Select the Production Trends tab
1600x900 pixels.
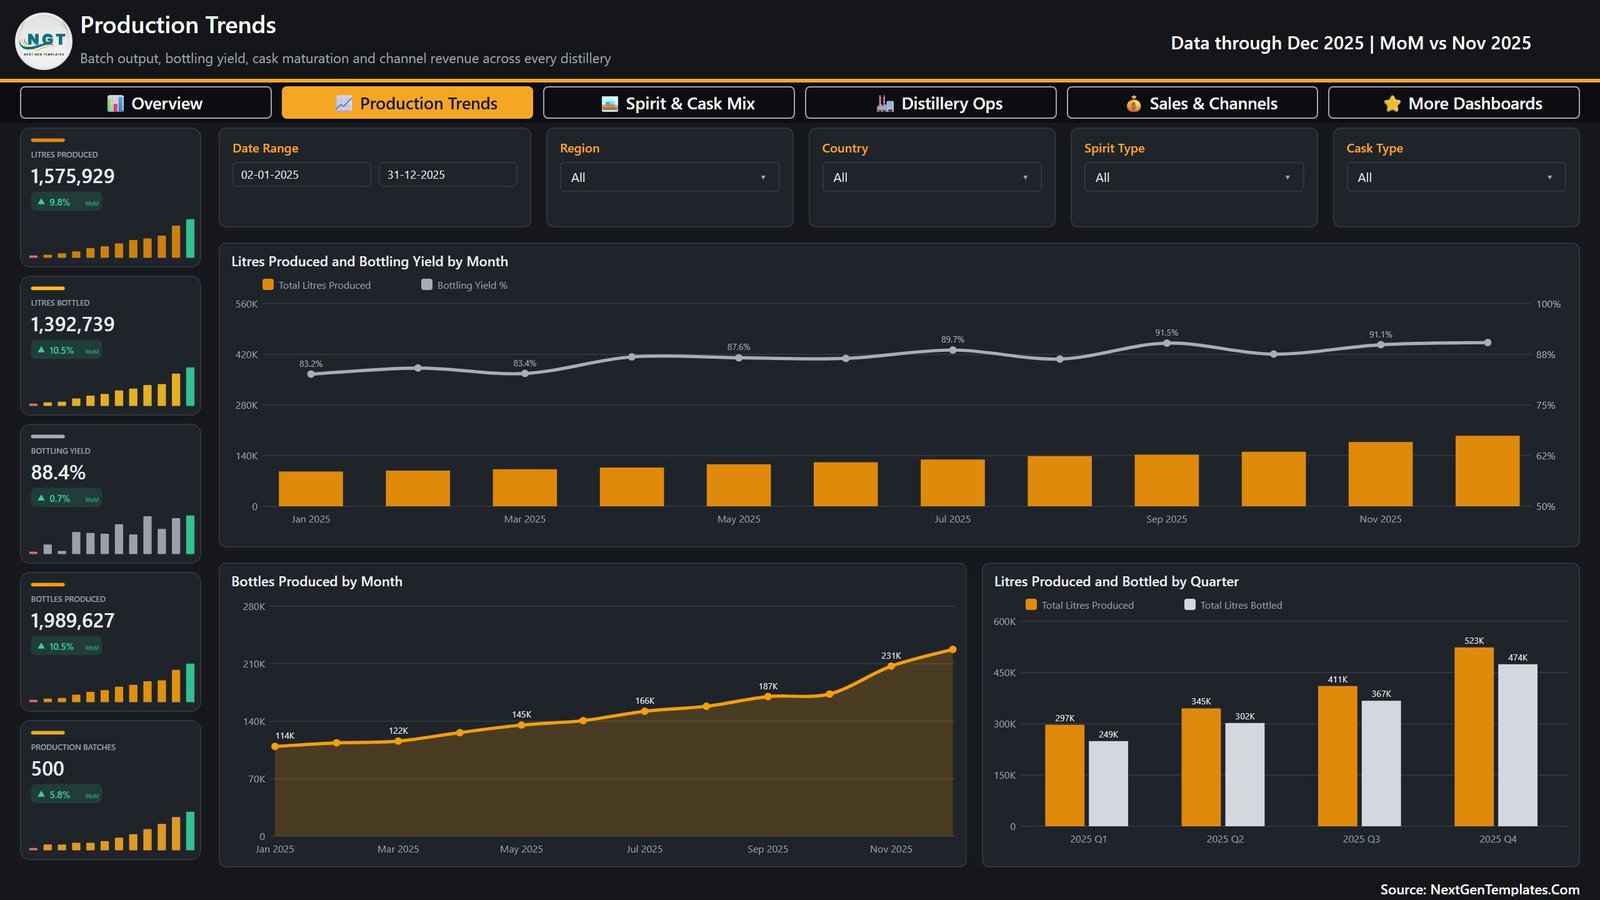(x=407, y=103)
